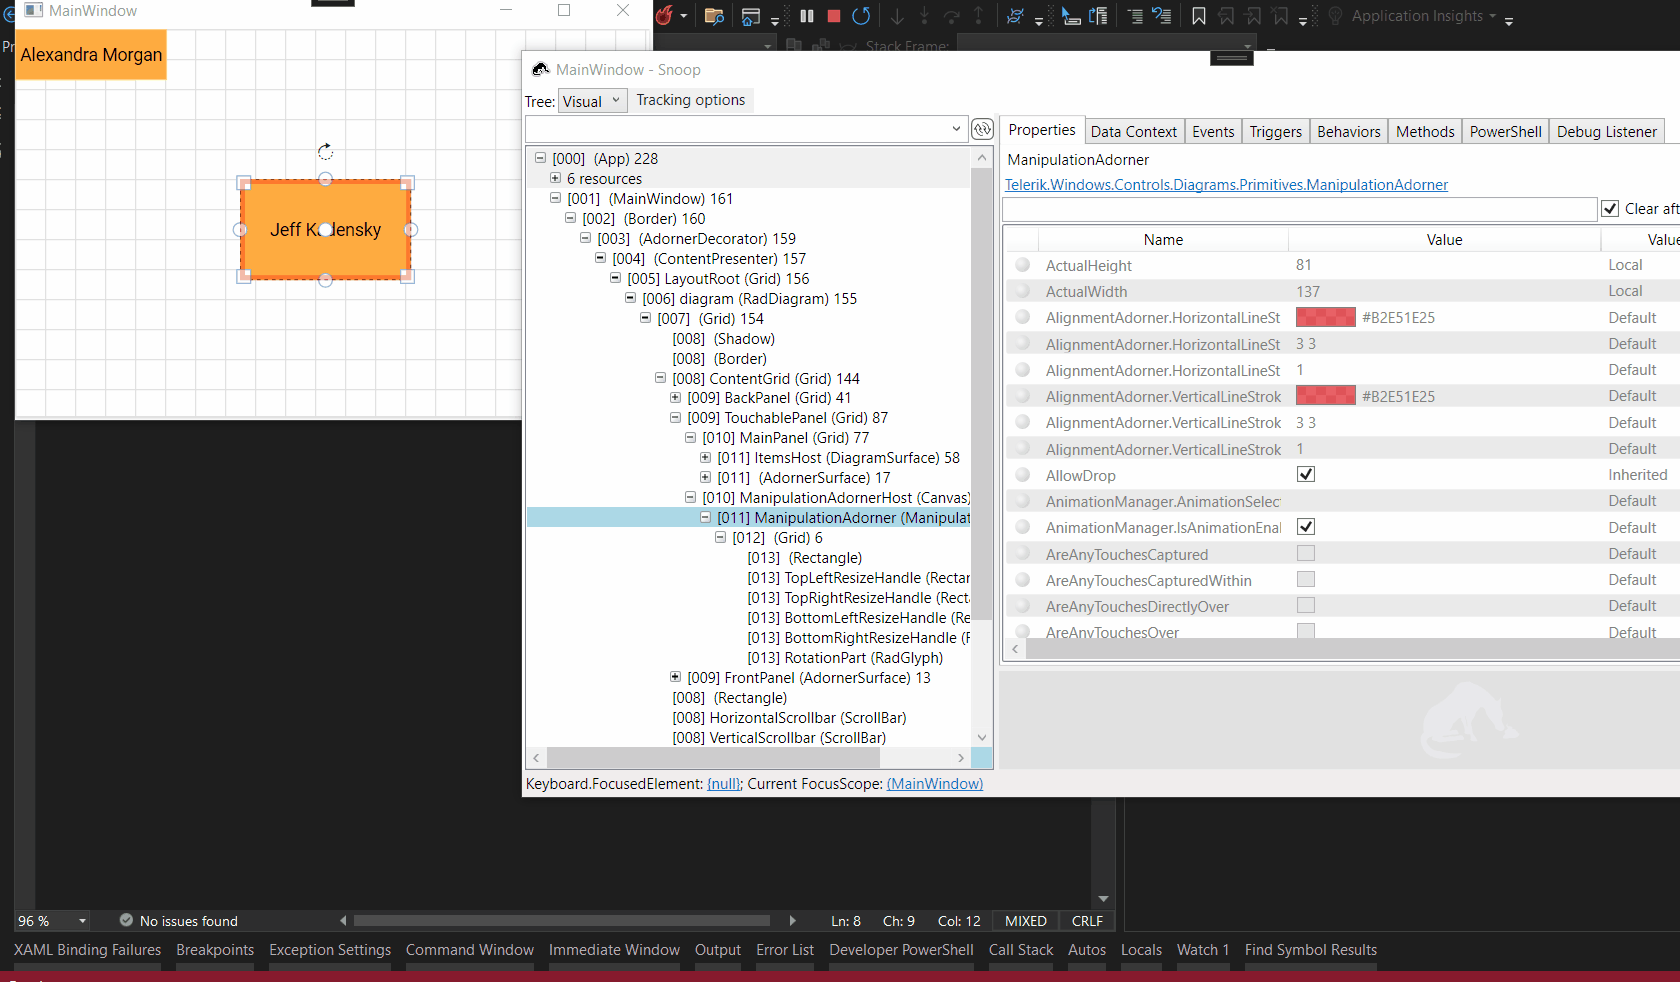Uncheck the AllowDrop checkbox
Viewport: 1680px width, 982px height.
coord(1305,475)
